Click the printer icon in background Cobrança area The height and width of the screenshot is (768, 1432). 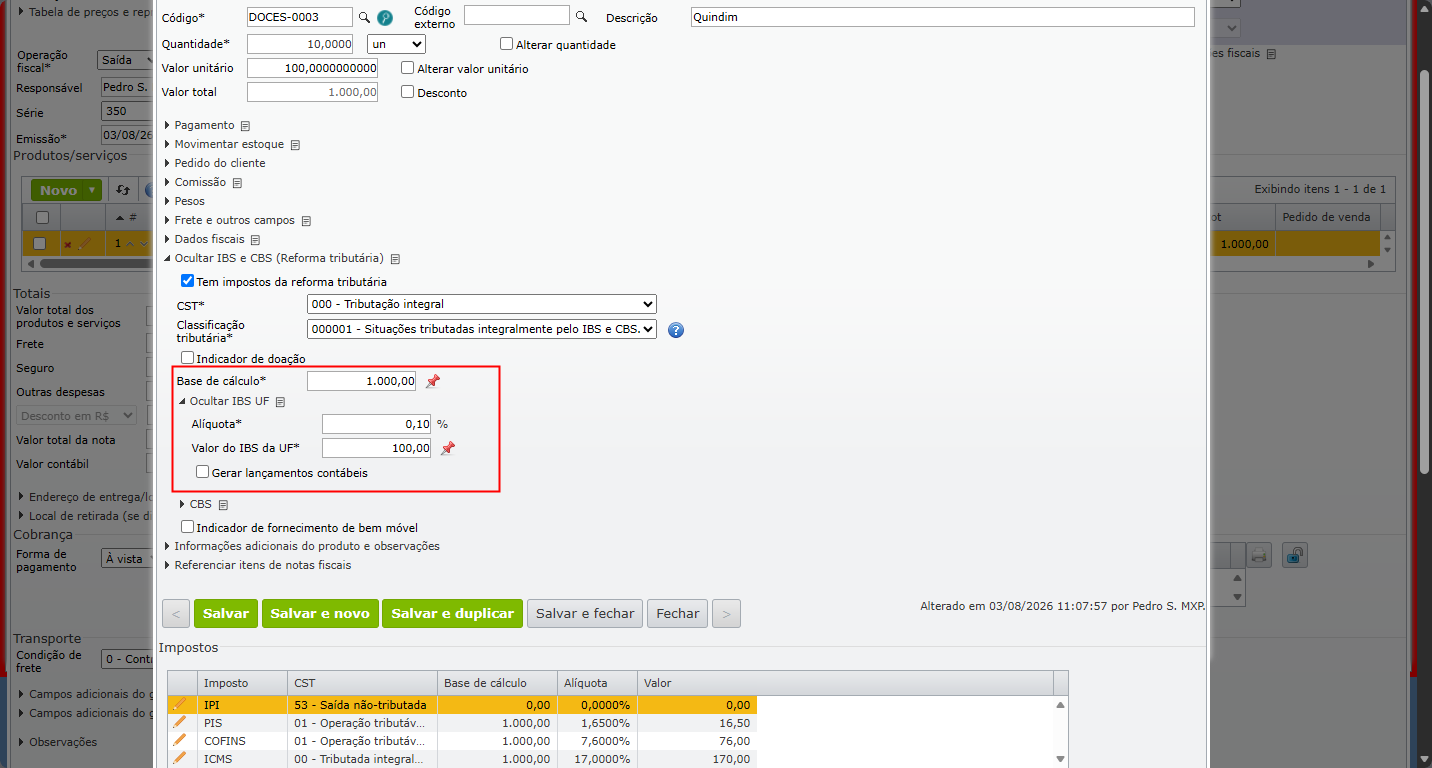[x=1258, y=555]
